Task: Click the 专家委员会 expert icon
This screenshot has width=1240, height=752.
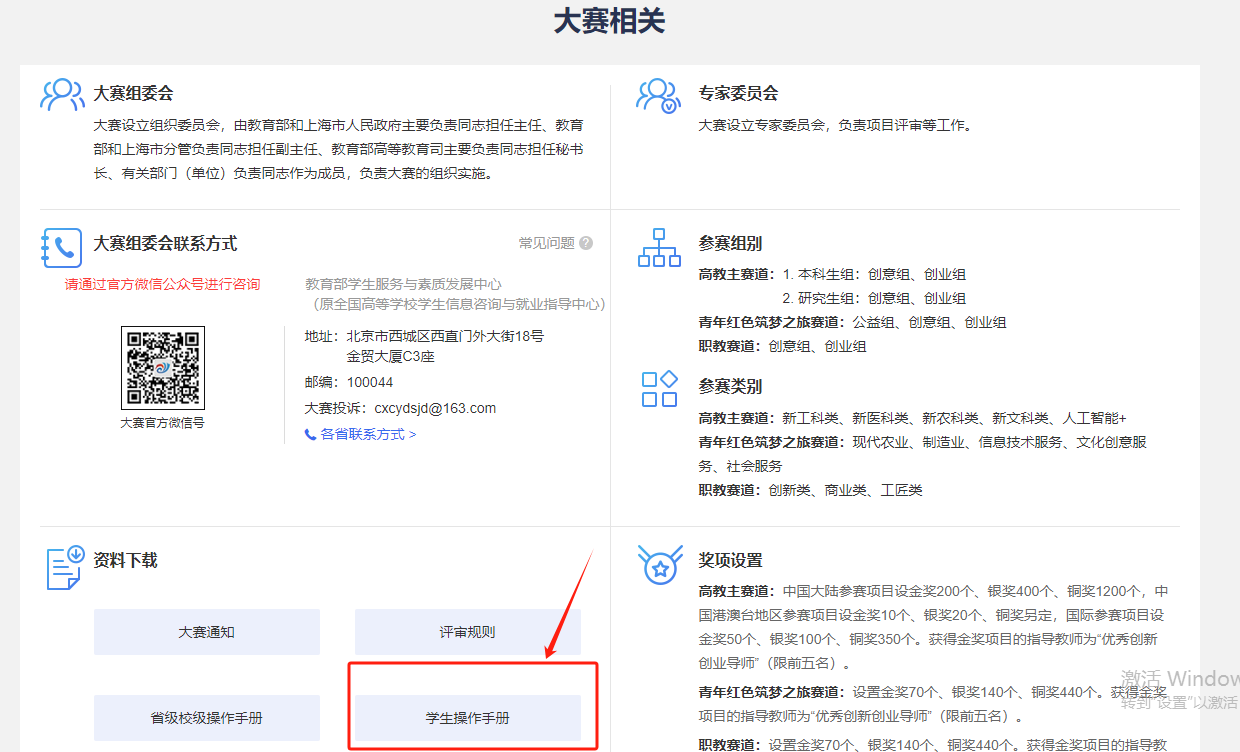Action: point(658,96)
